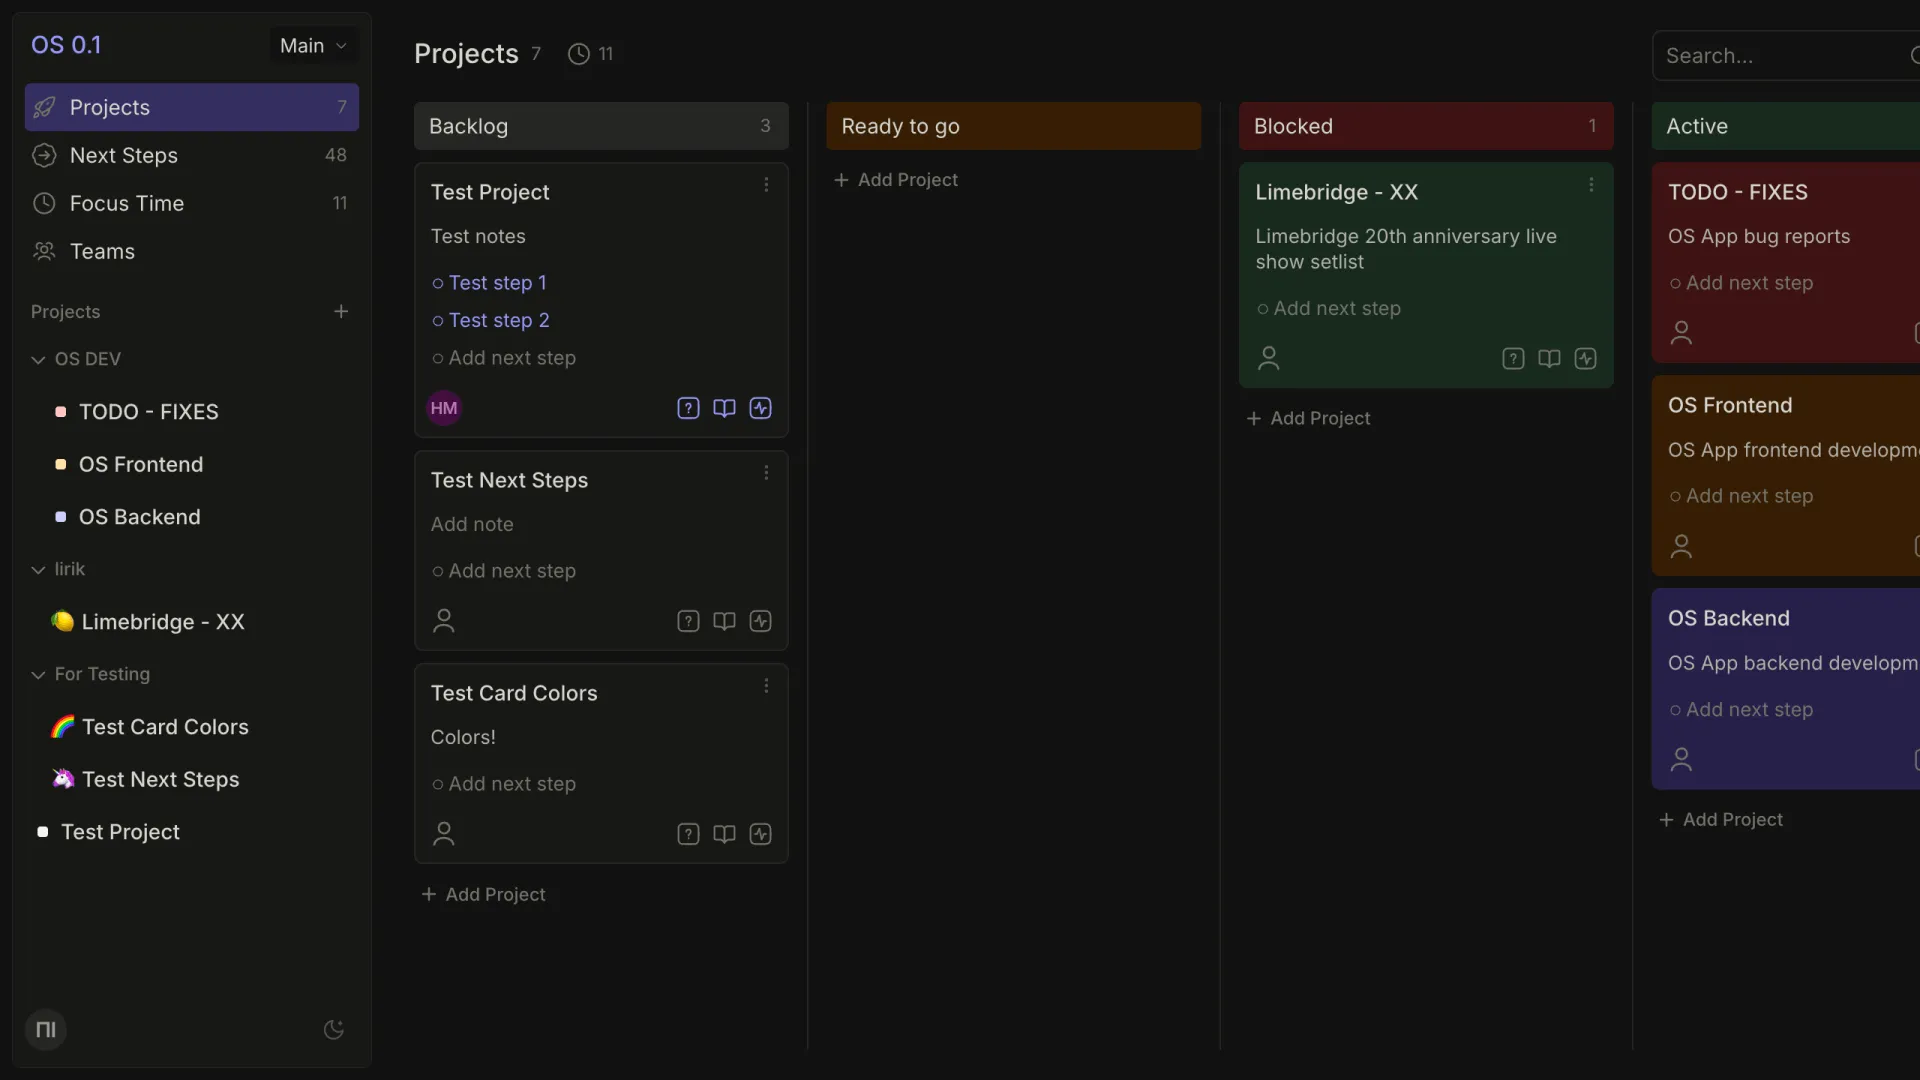Check off Test step 2 in Test Project

(437, 321)
